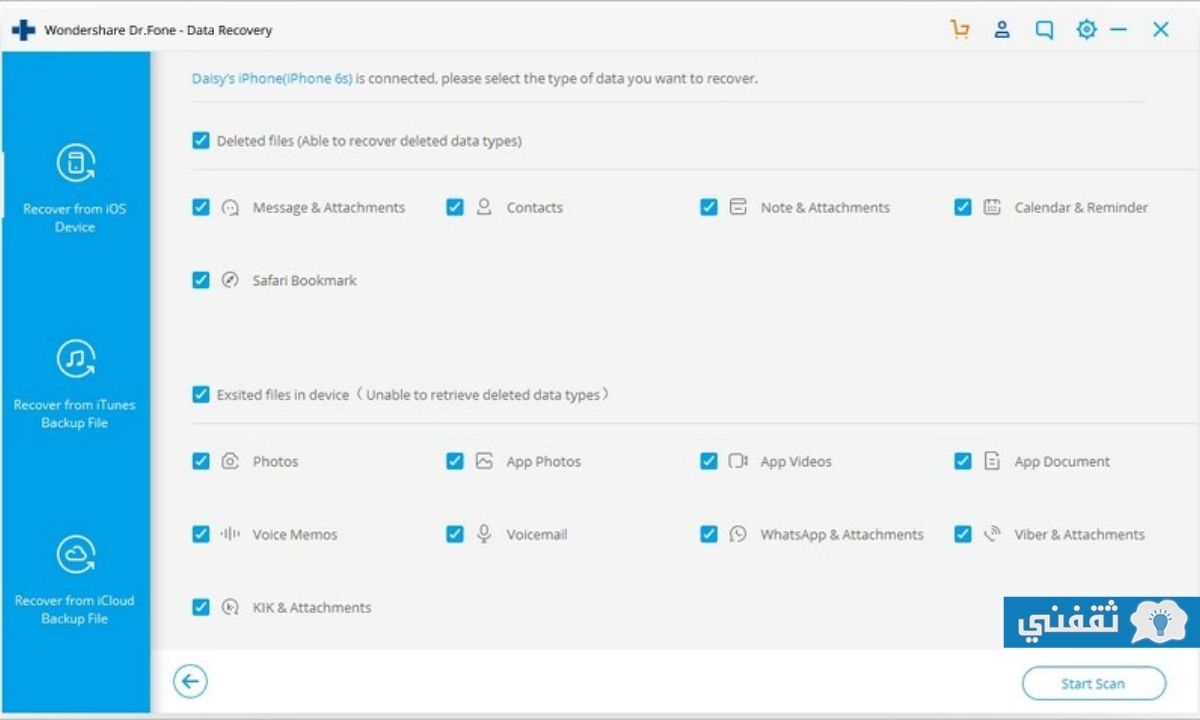Switch to Recover from iOS Device tab
This screenshot has width=1200, height=720.
(76, 190)
